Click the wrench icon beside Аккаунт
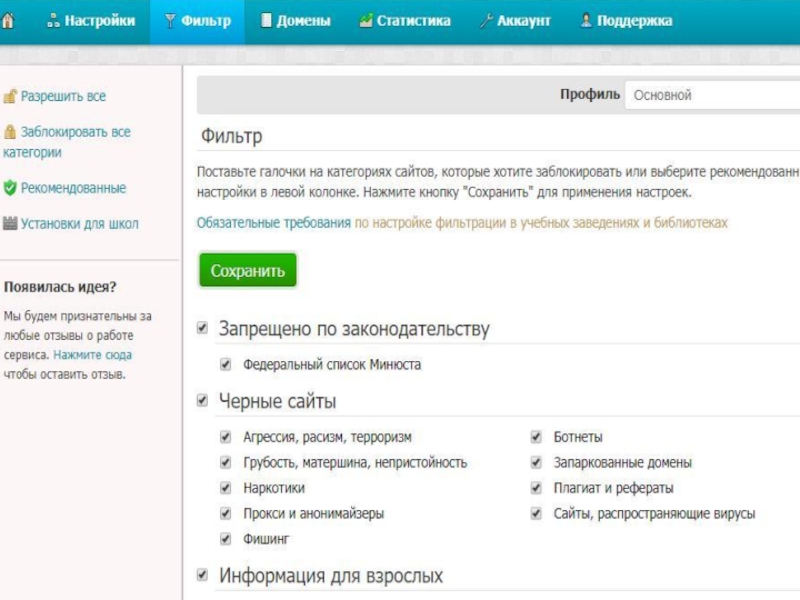 (486, 20)
